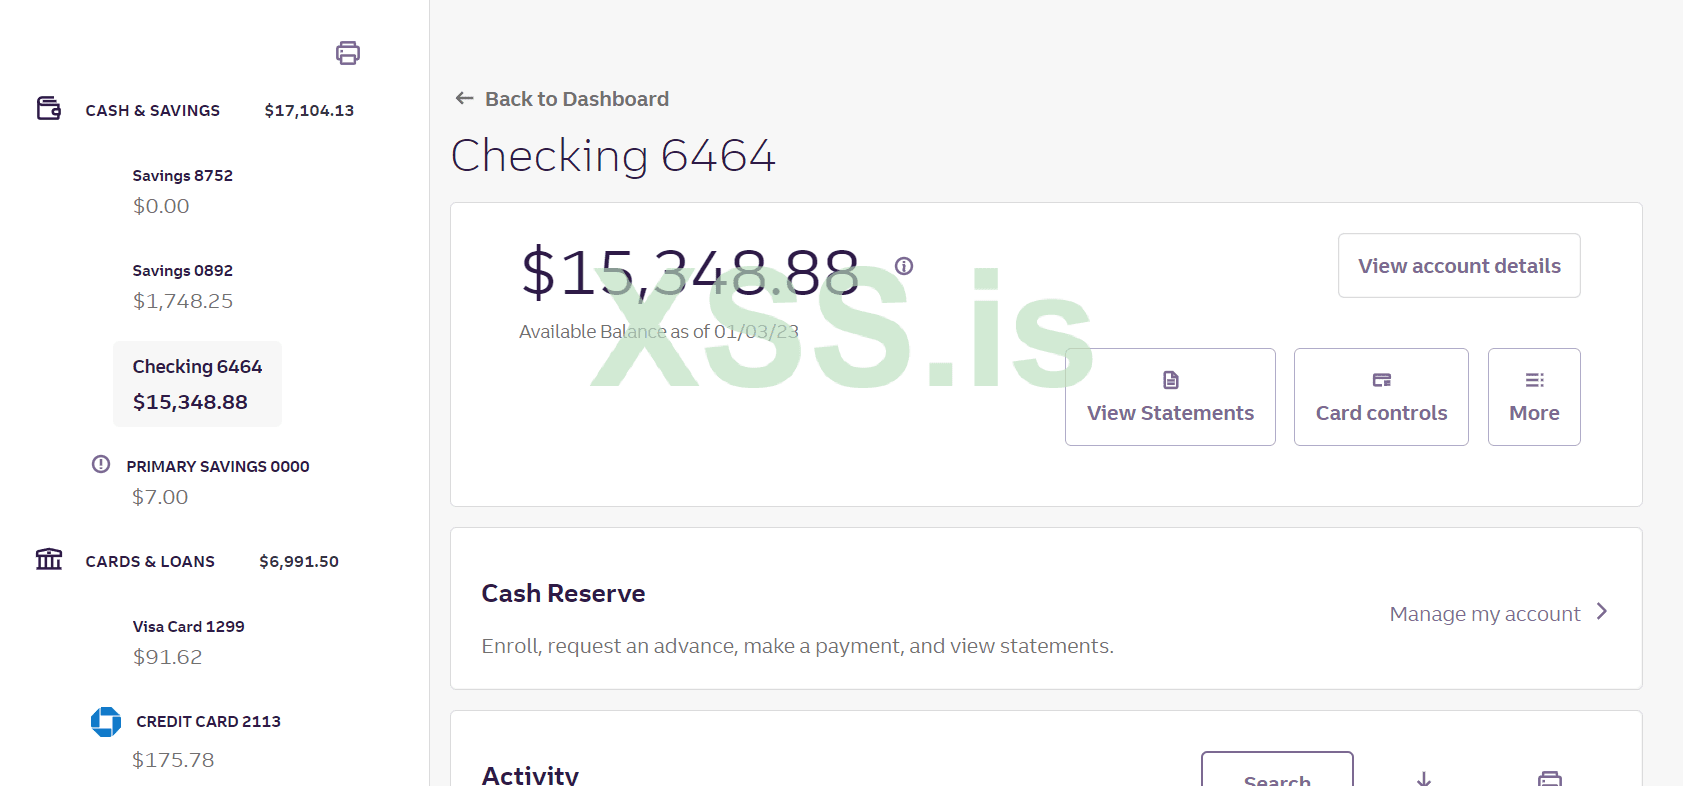Open Visa Card 1299 account
The image size is (1683, 786).
click(x=189, y=641)
